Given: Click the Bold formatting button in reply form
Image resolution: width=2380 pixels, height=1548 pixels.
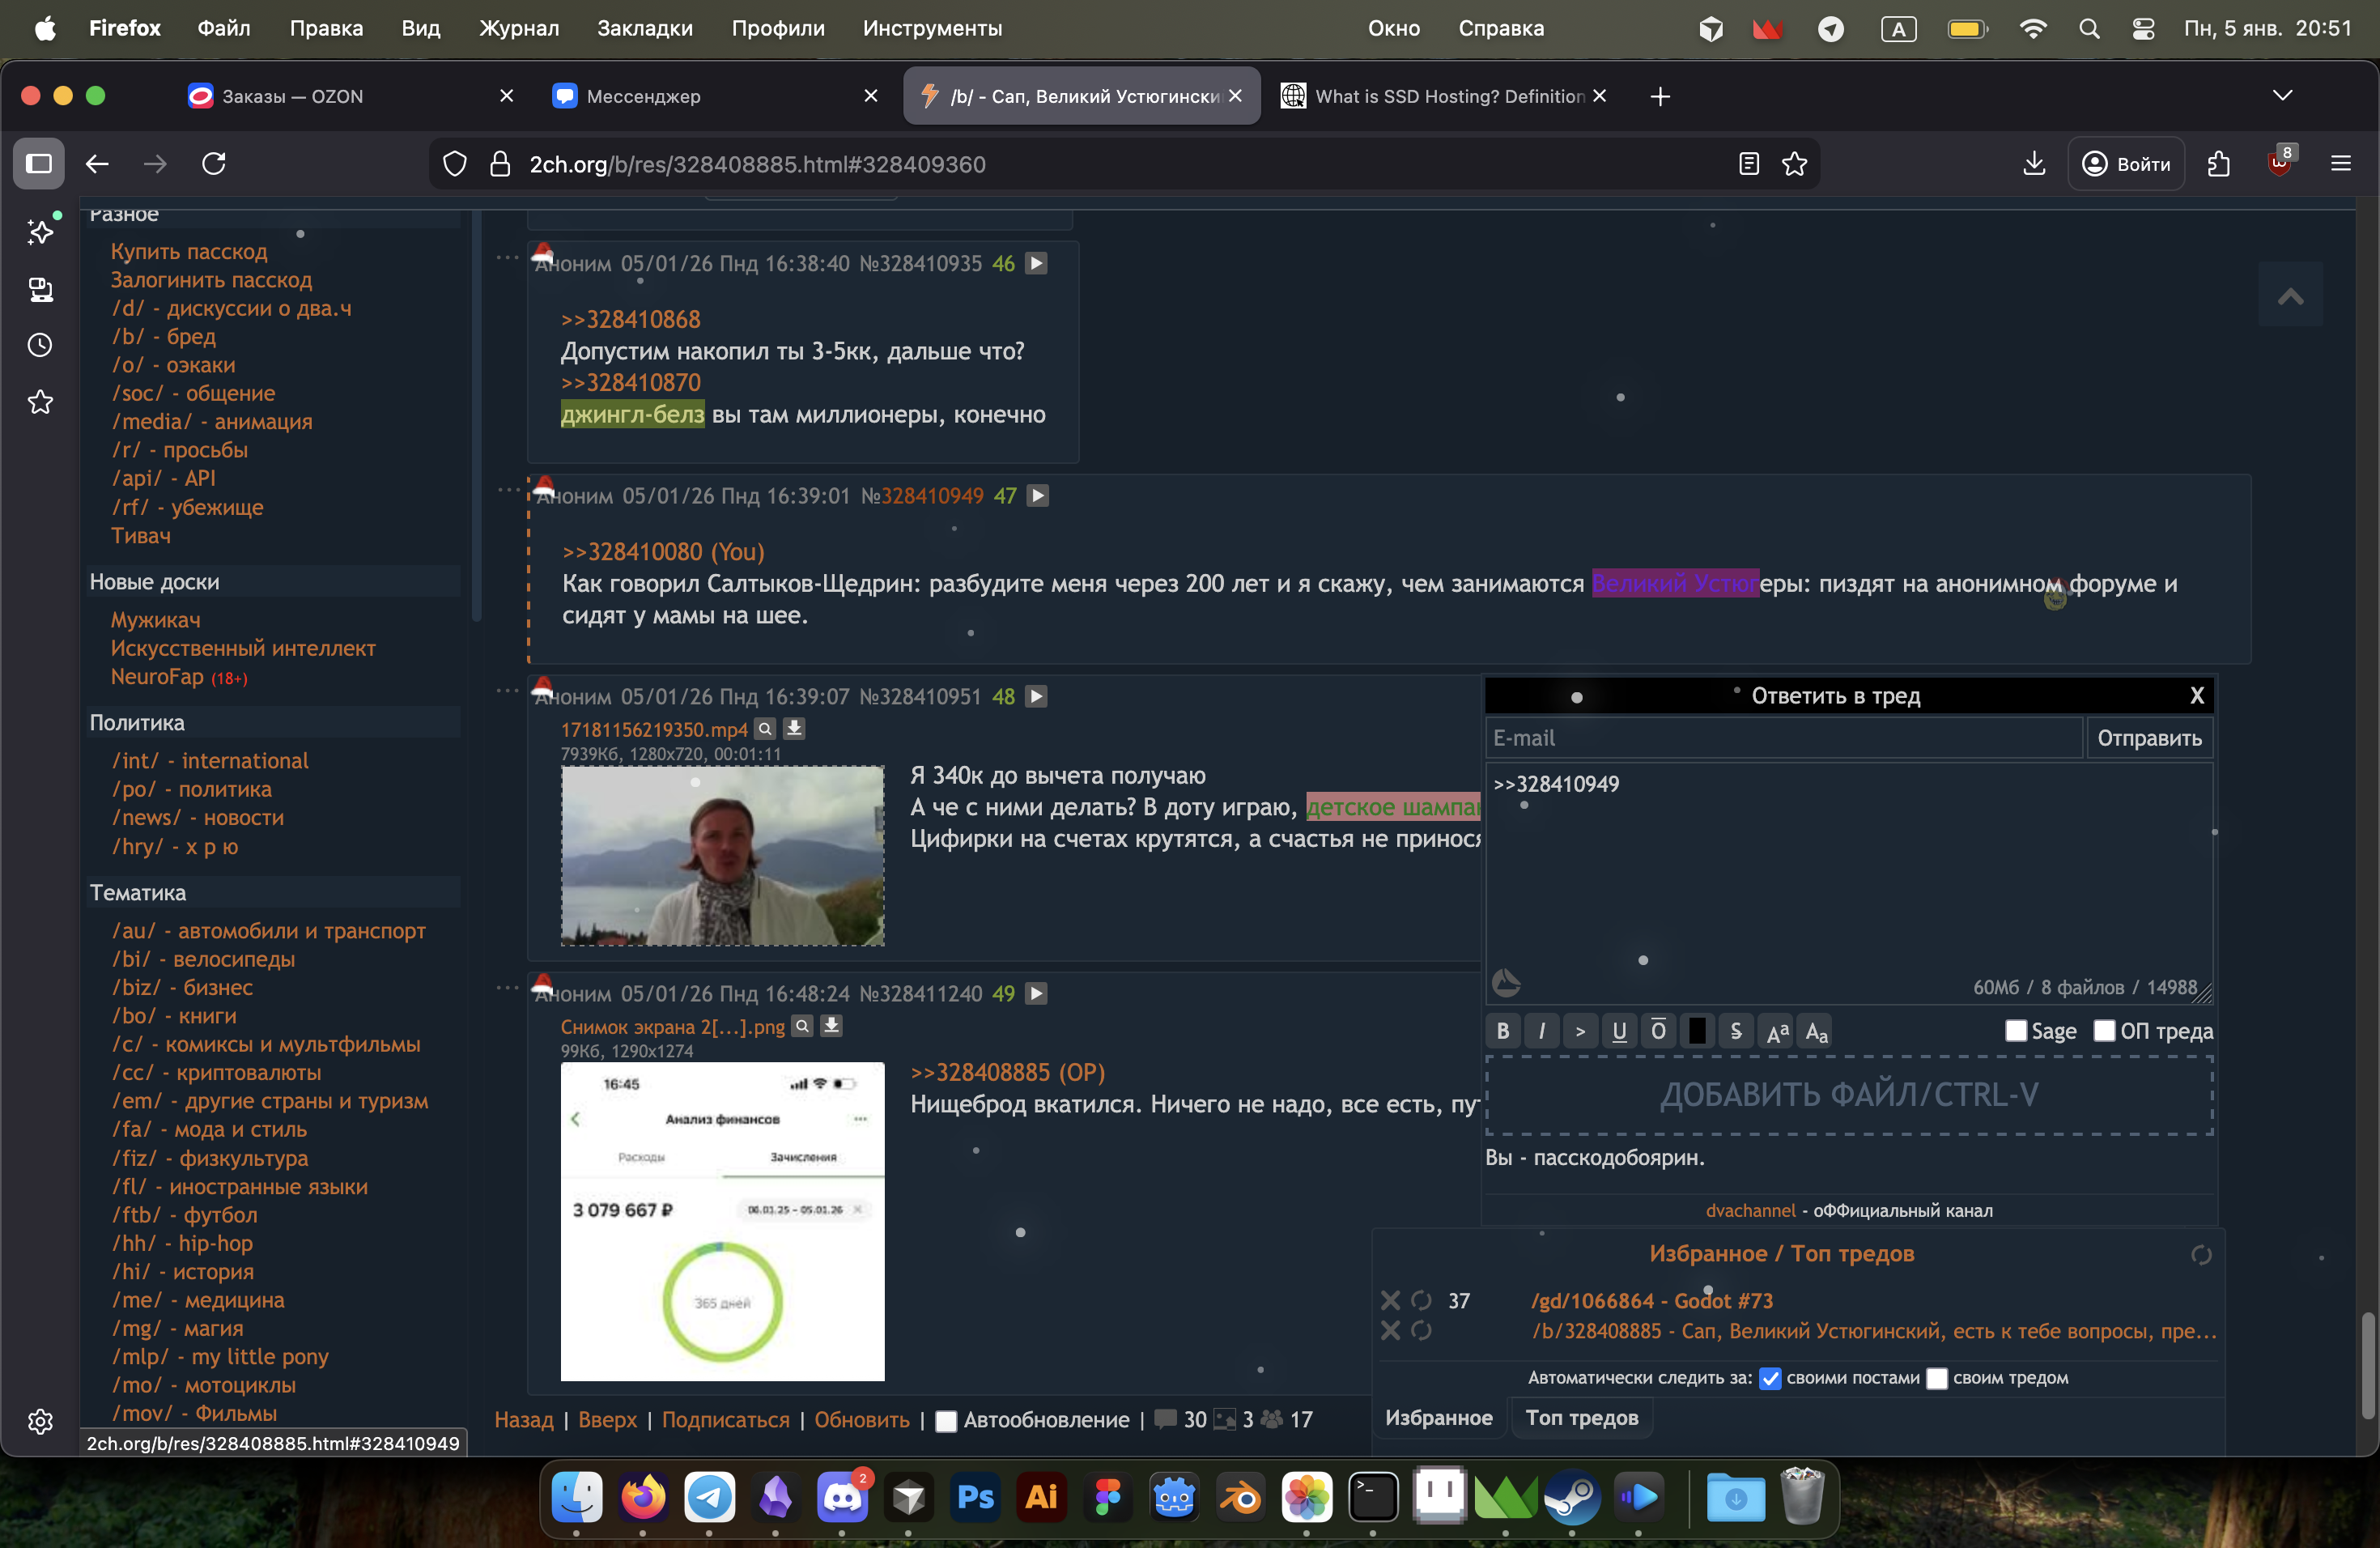Looking at the screenshot, I should (x=1503, y=1031).
